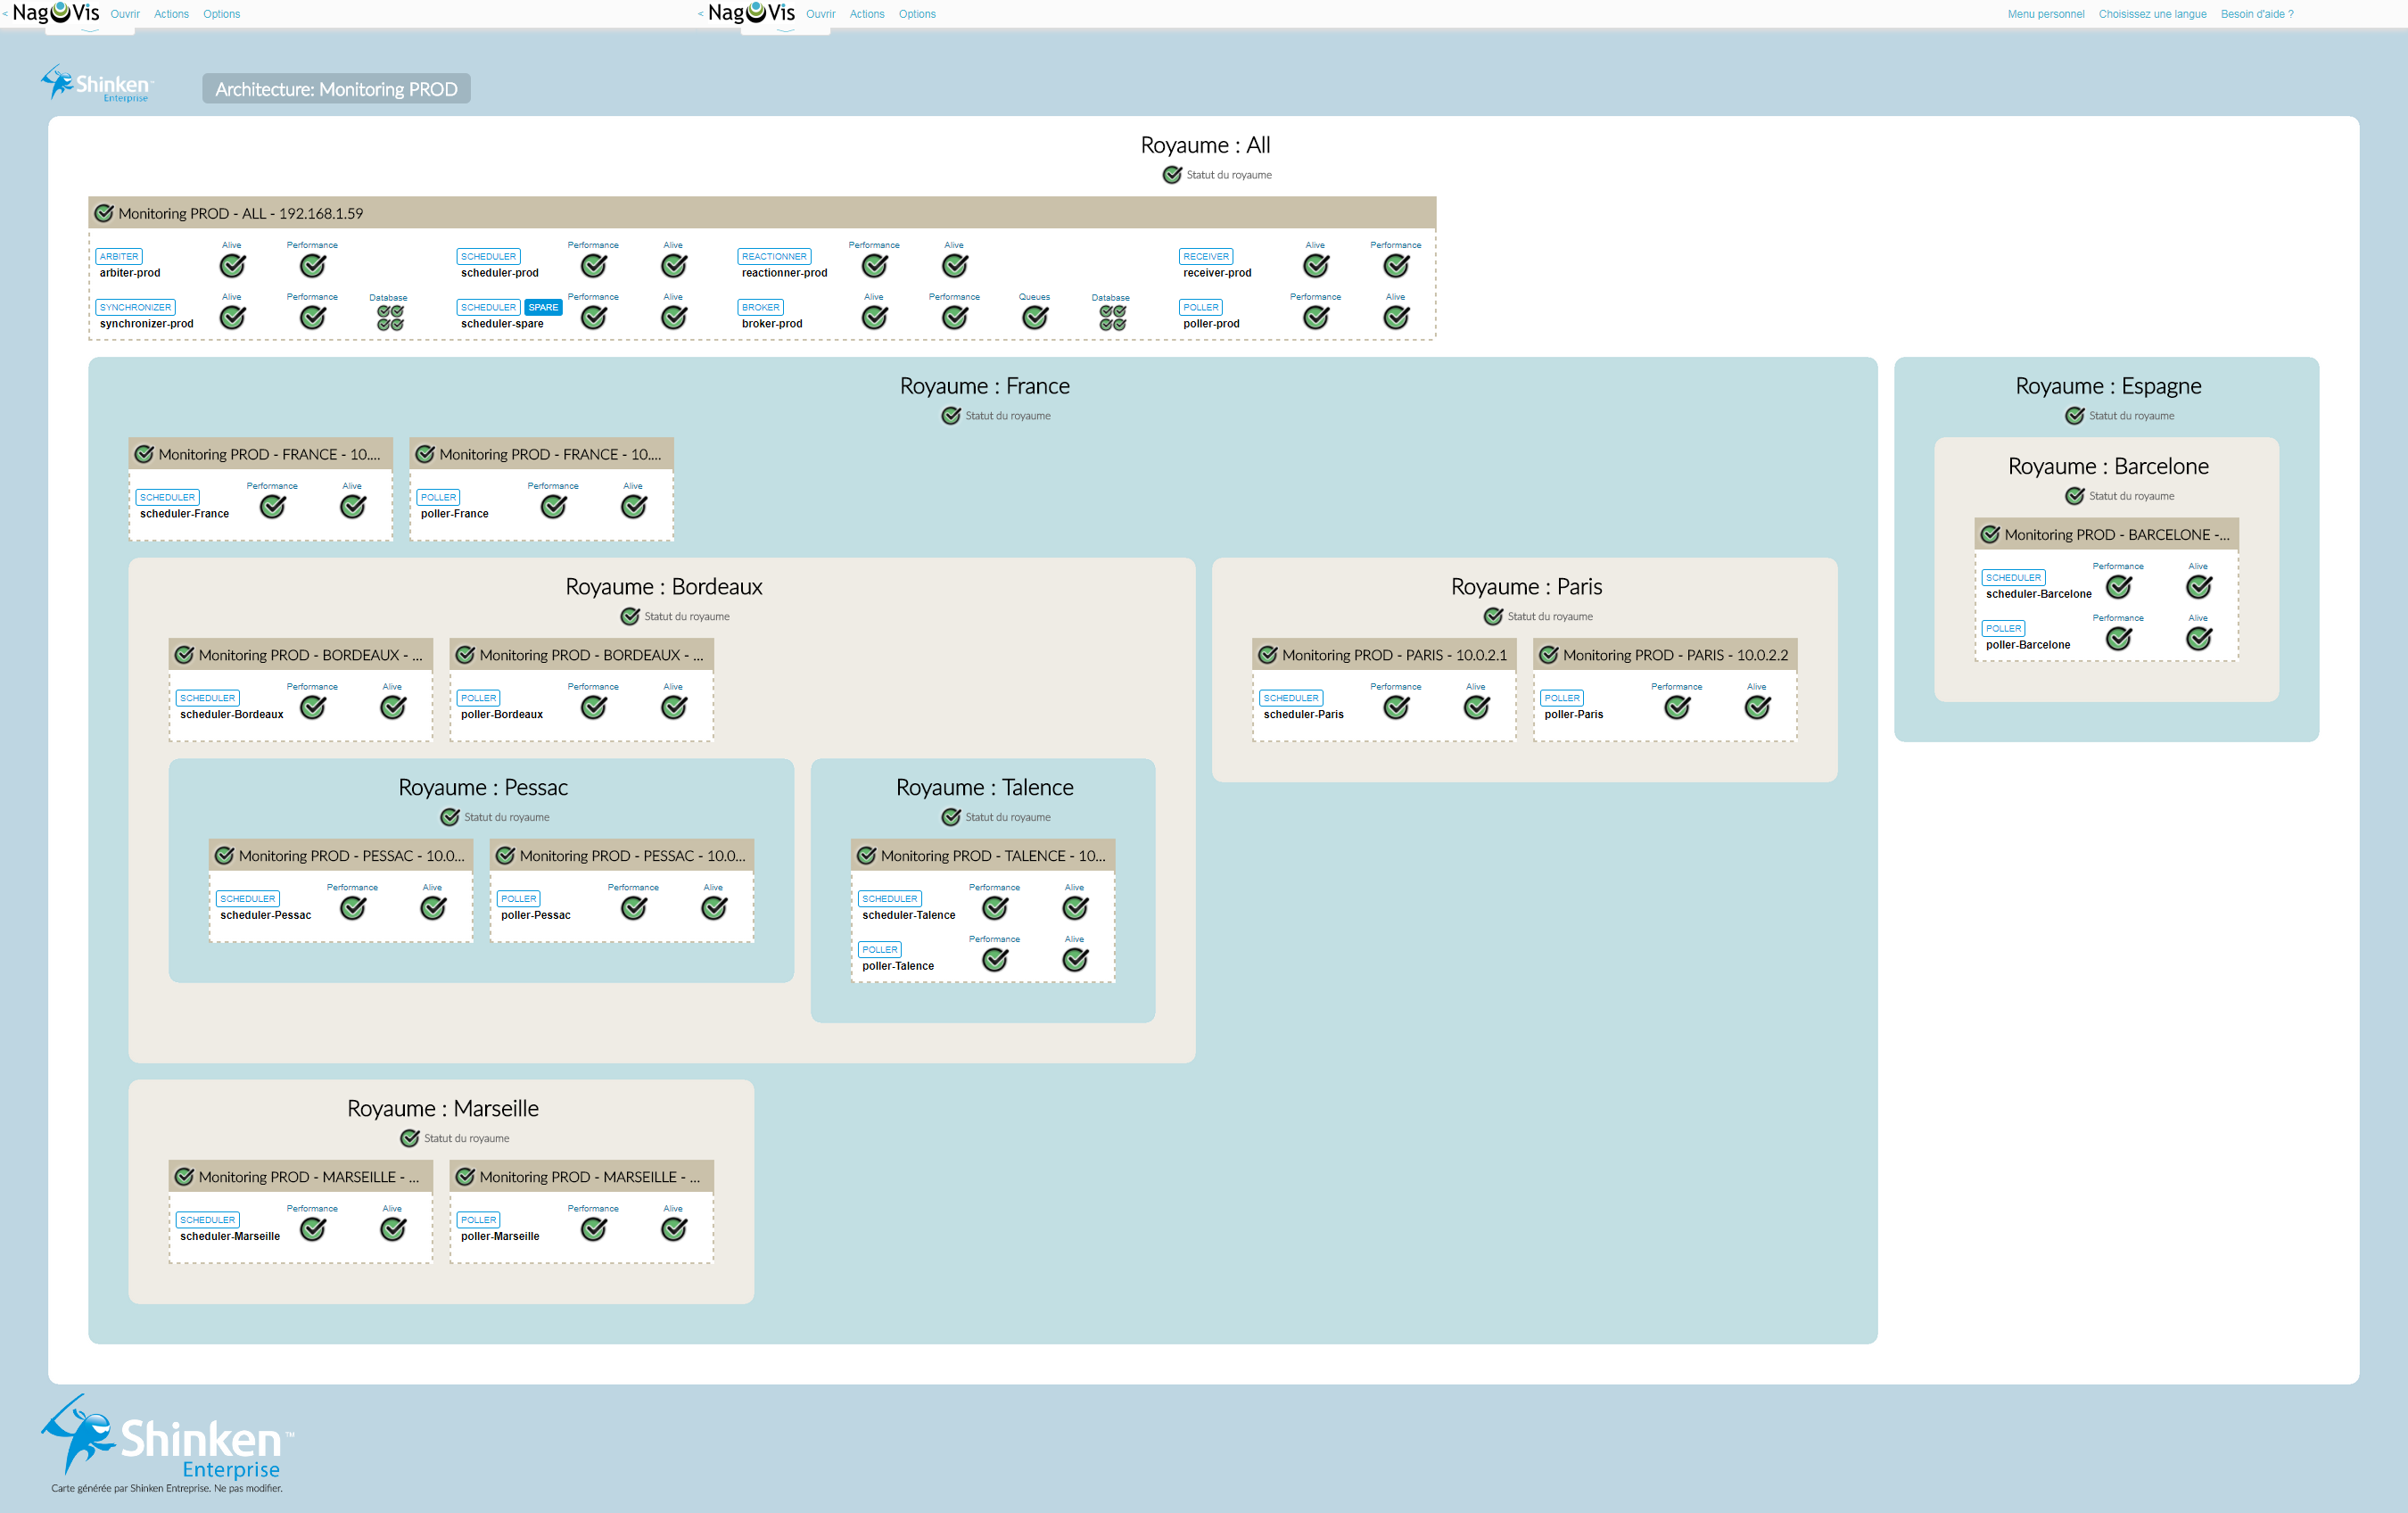Click broker-prod Queues status icon

(1035, 317)
